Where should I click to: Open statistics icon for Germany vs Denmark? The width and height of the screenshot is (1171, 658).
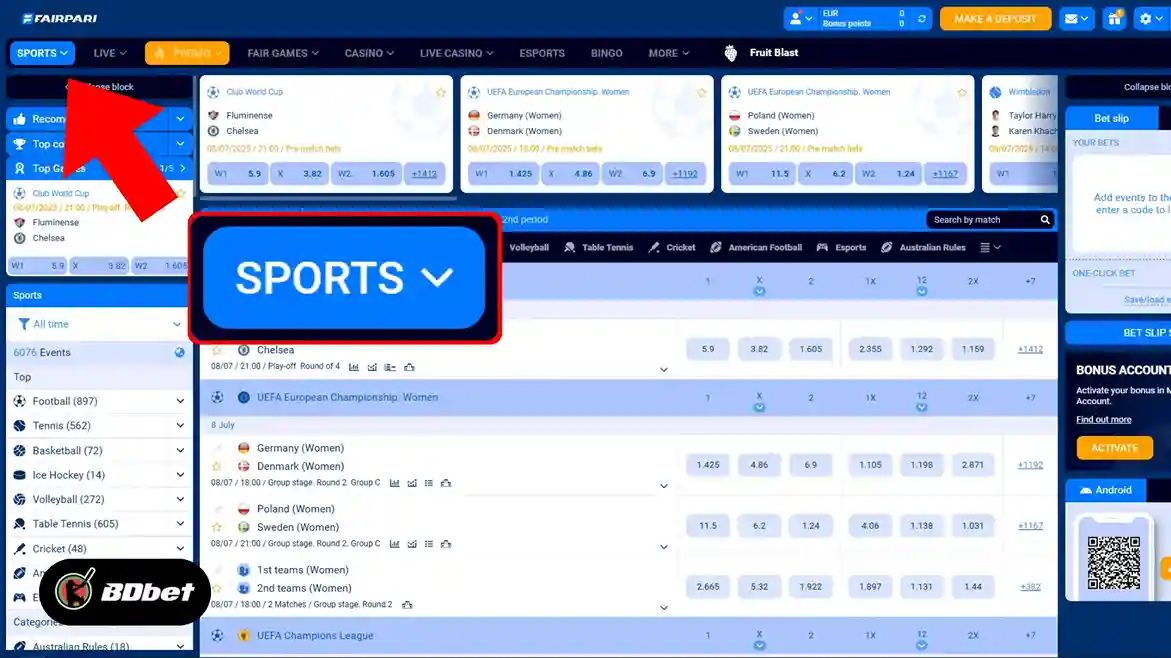394,483
